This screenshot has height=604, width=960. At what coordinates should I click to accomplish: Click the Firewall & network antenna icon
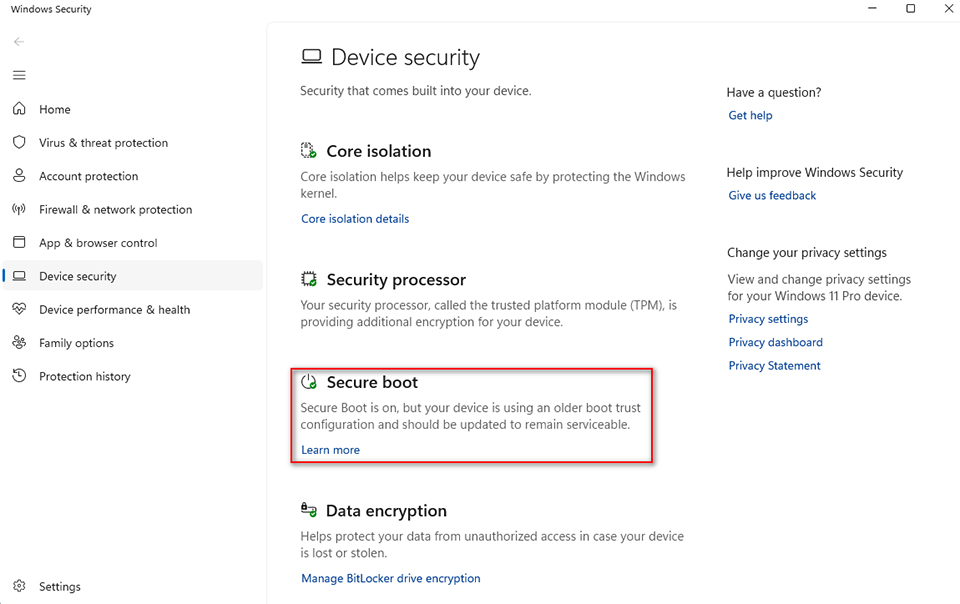(19, 209)
